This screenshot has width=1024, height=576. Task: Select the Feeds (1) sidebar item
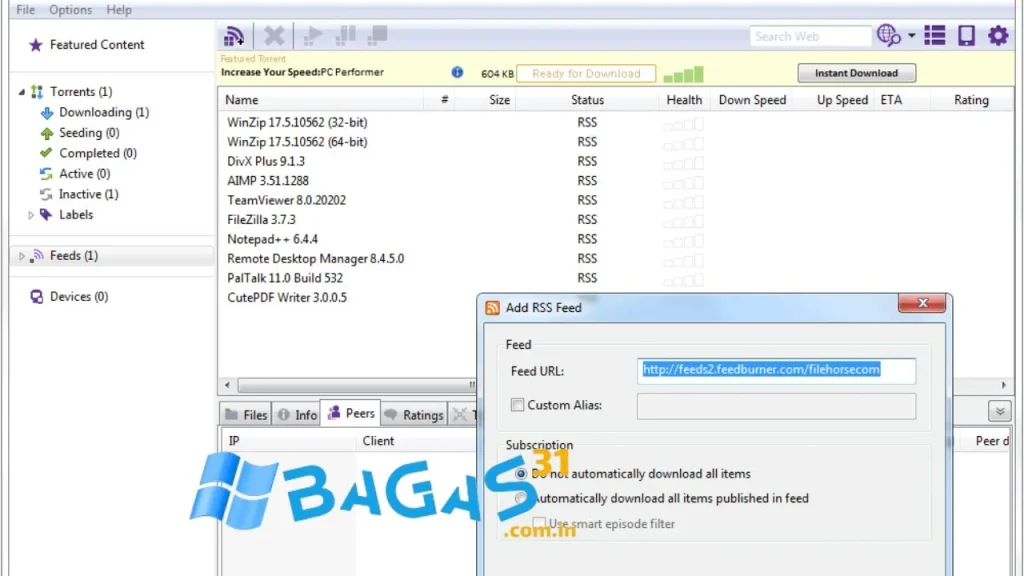coord(112,255)
